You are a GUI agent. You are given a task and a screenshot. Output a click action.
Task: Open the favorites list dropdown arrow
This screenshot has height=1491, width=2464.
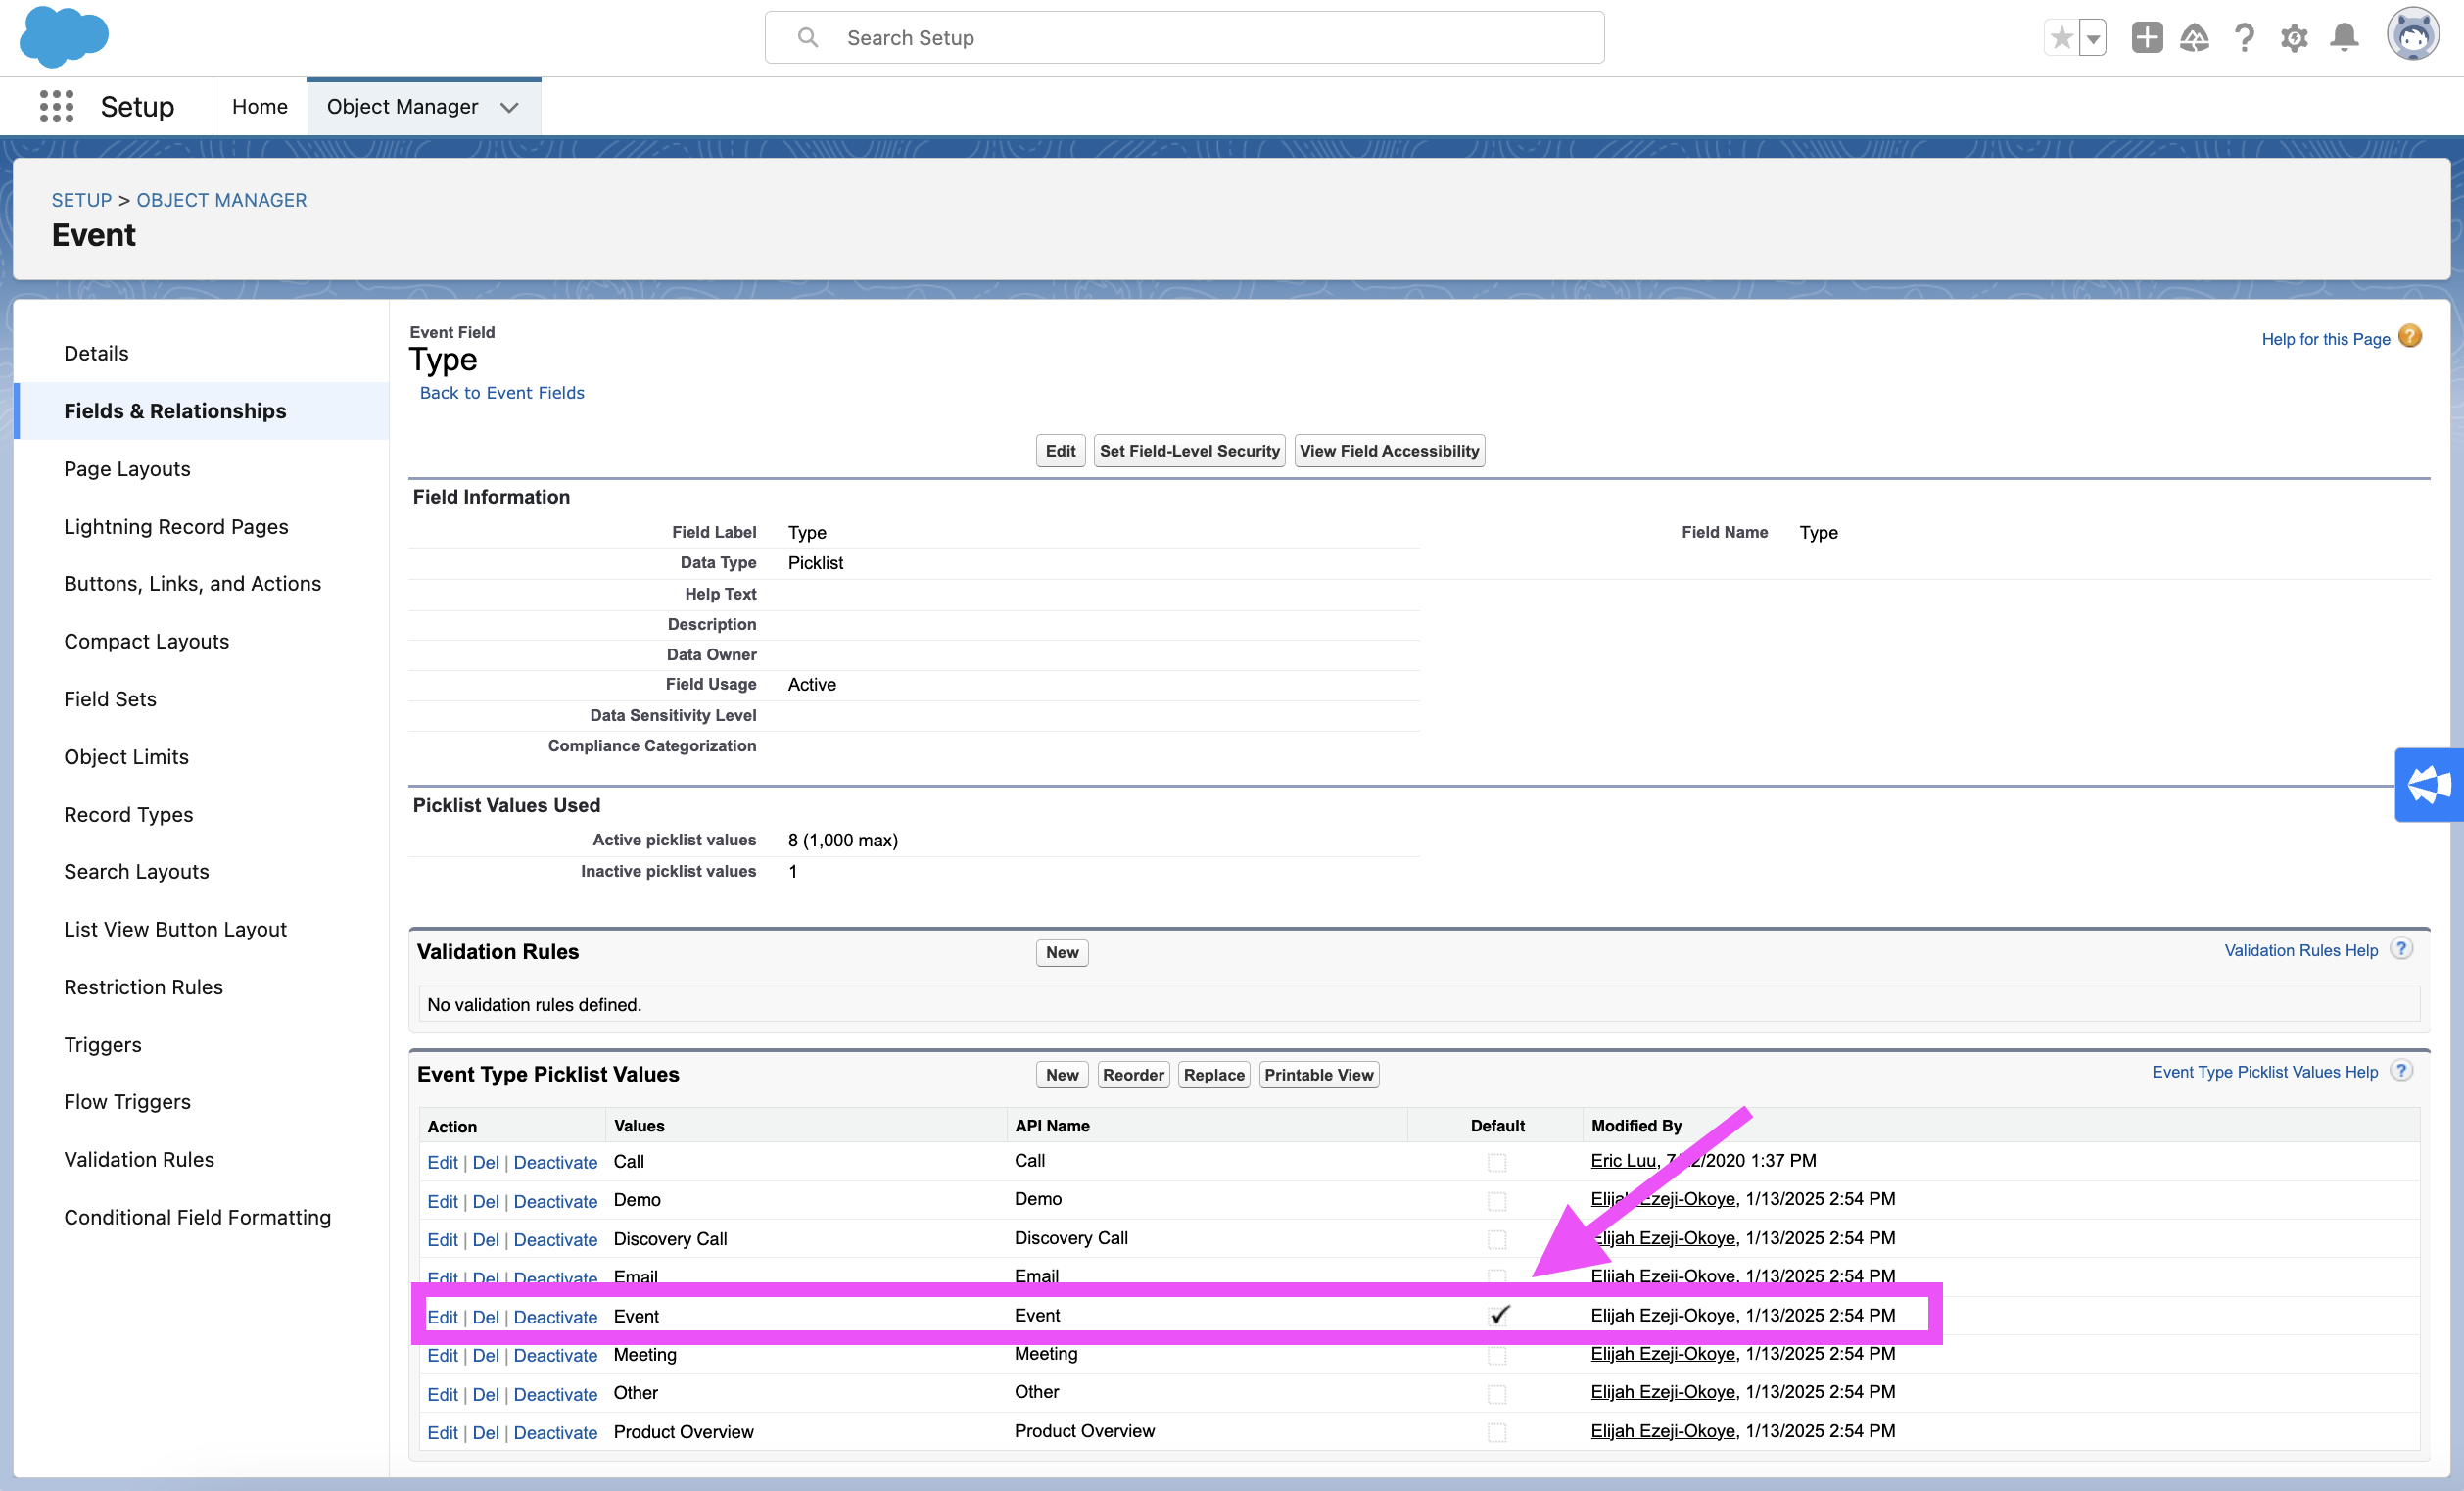pos(2093,38)
